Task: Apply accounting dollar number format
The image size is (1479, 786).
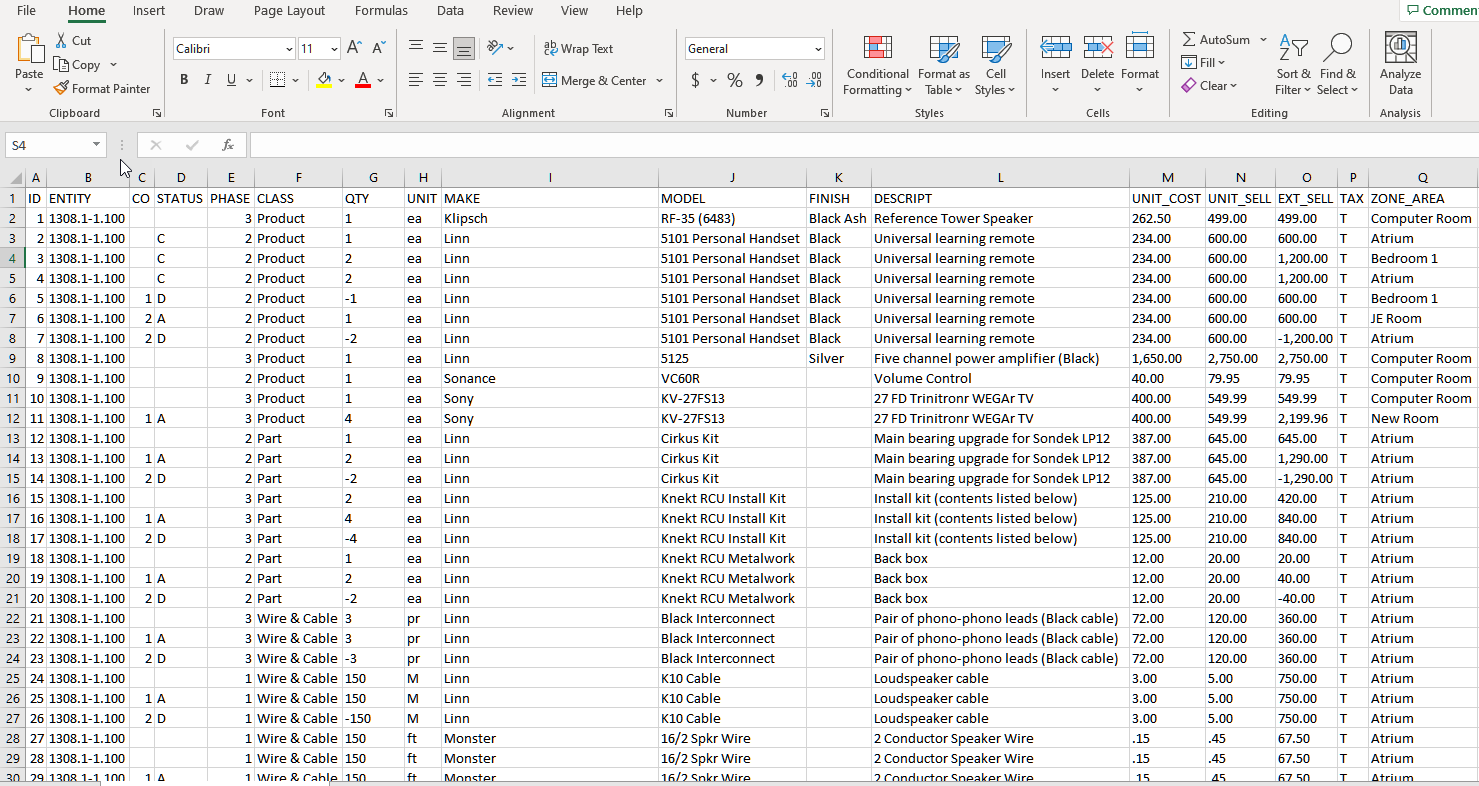Action: point(695,80)
